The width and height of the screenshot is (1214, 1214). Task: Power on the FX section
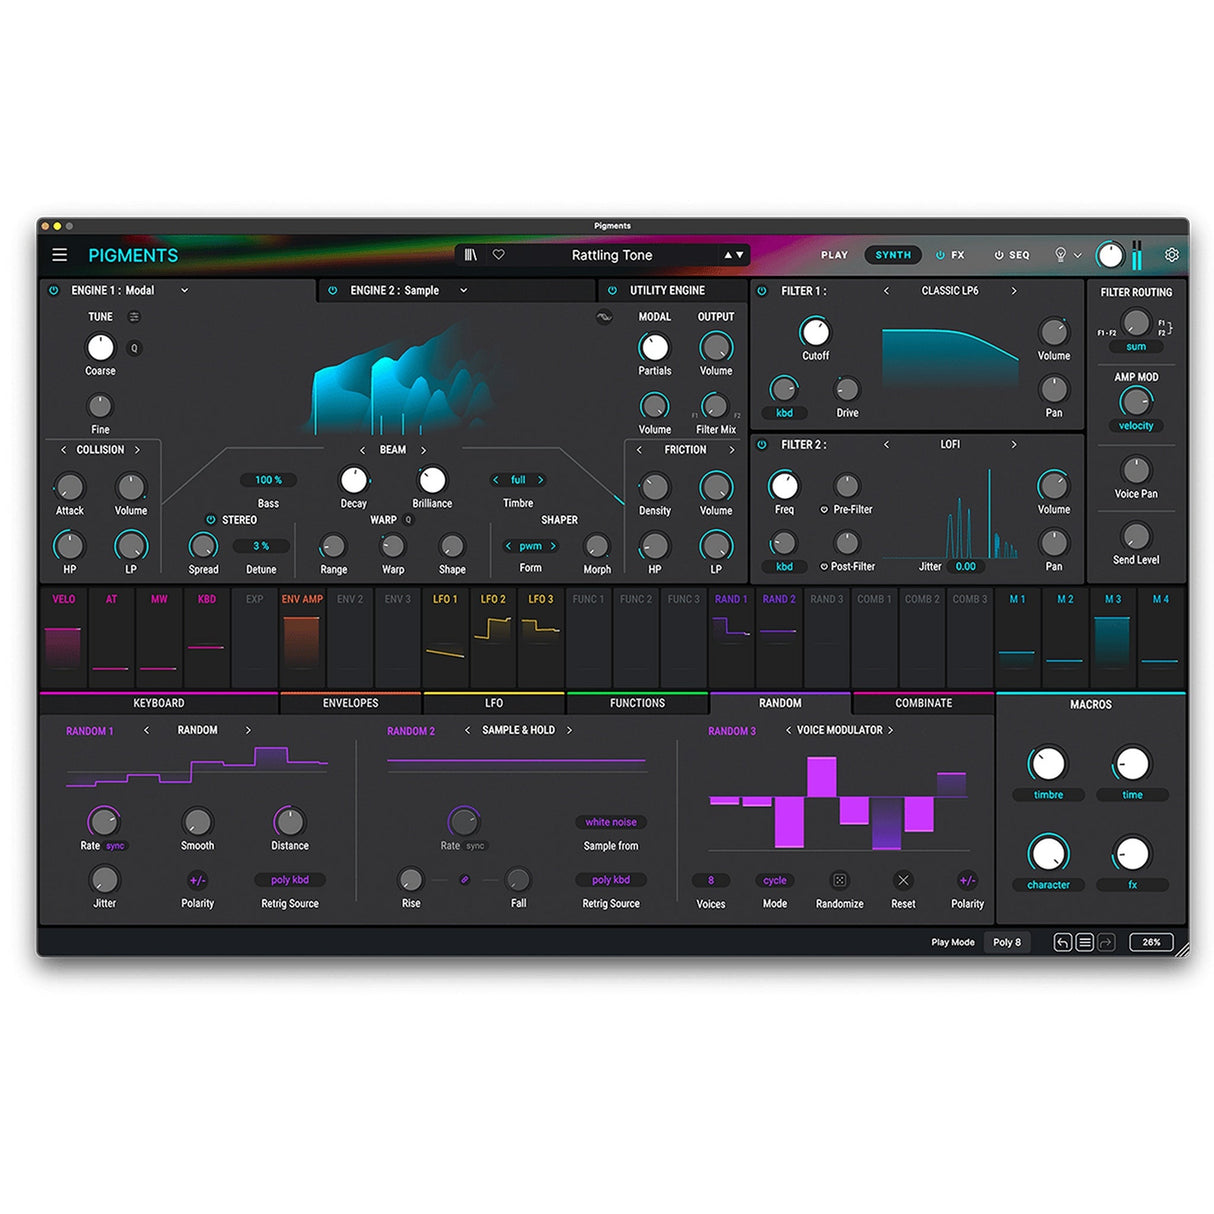pyautogui.click(x=941, y=255)
